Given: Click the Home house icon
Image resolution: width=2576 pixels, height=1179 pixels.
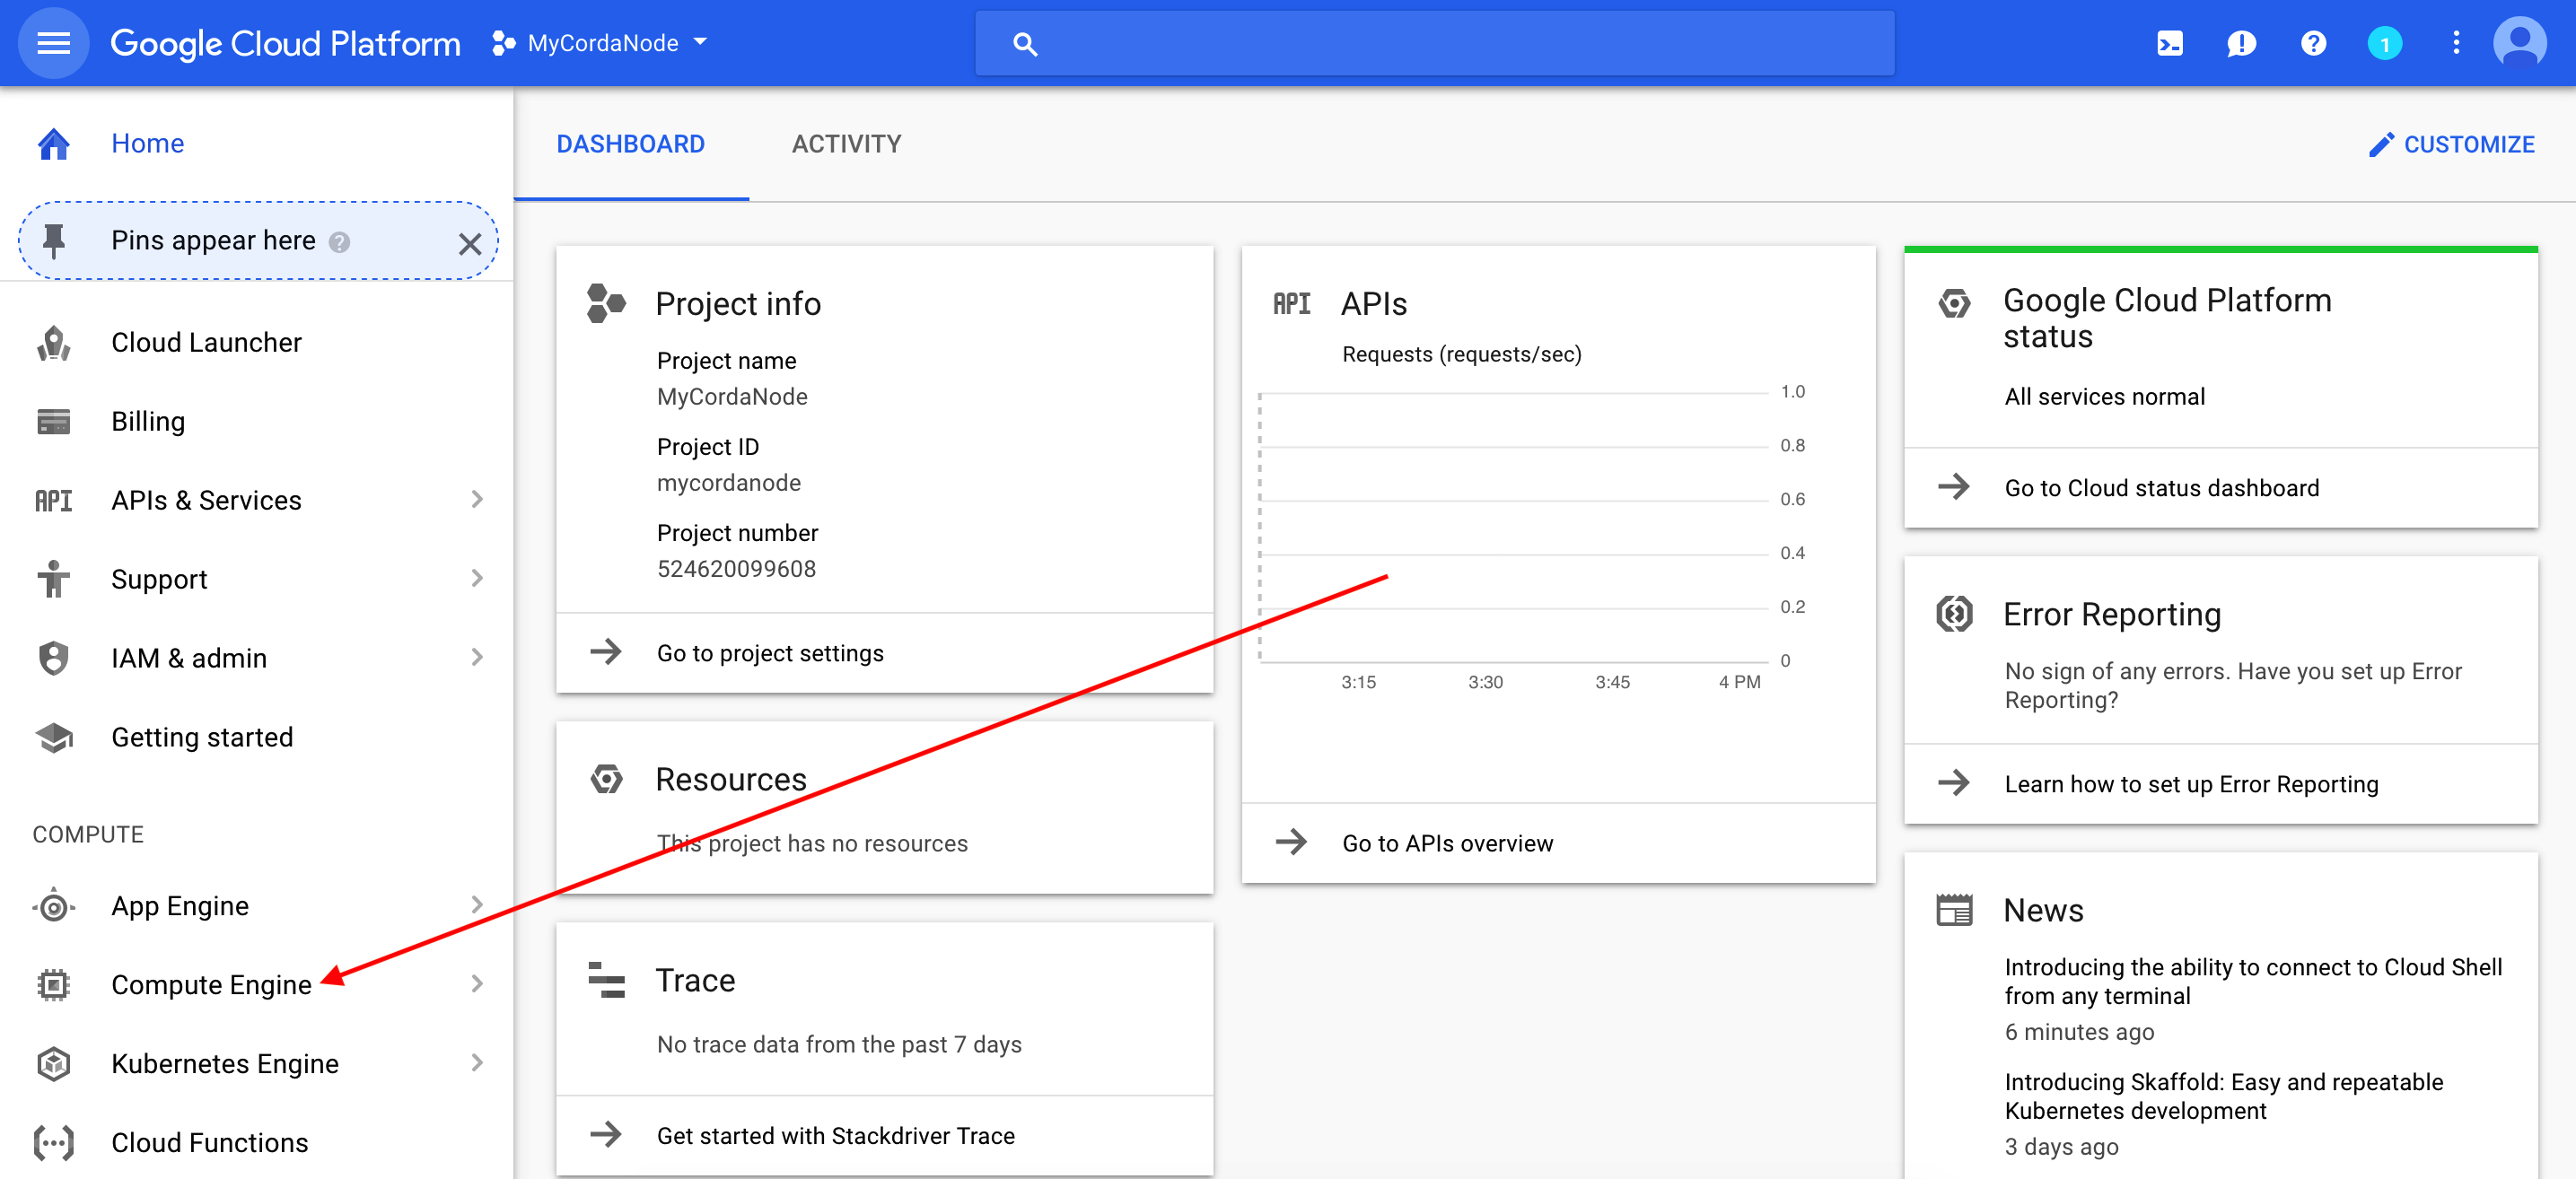Looking at the screenshot, I should point(54,143).
